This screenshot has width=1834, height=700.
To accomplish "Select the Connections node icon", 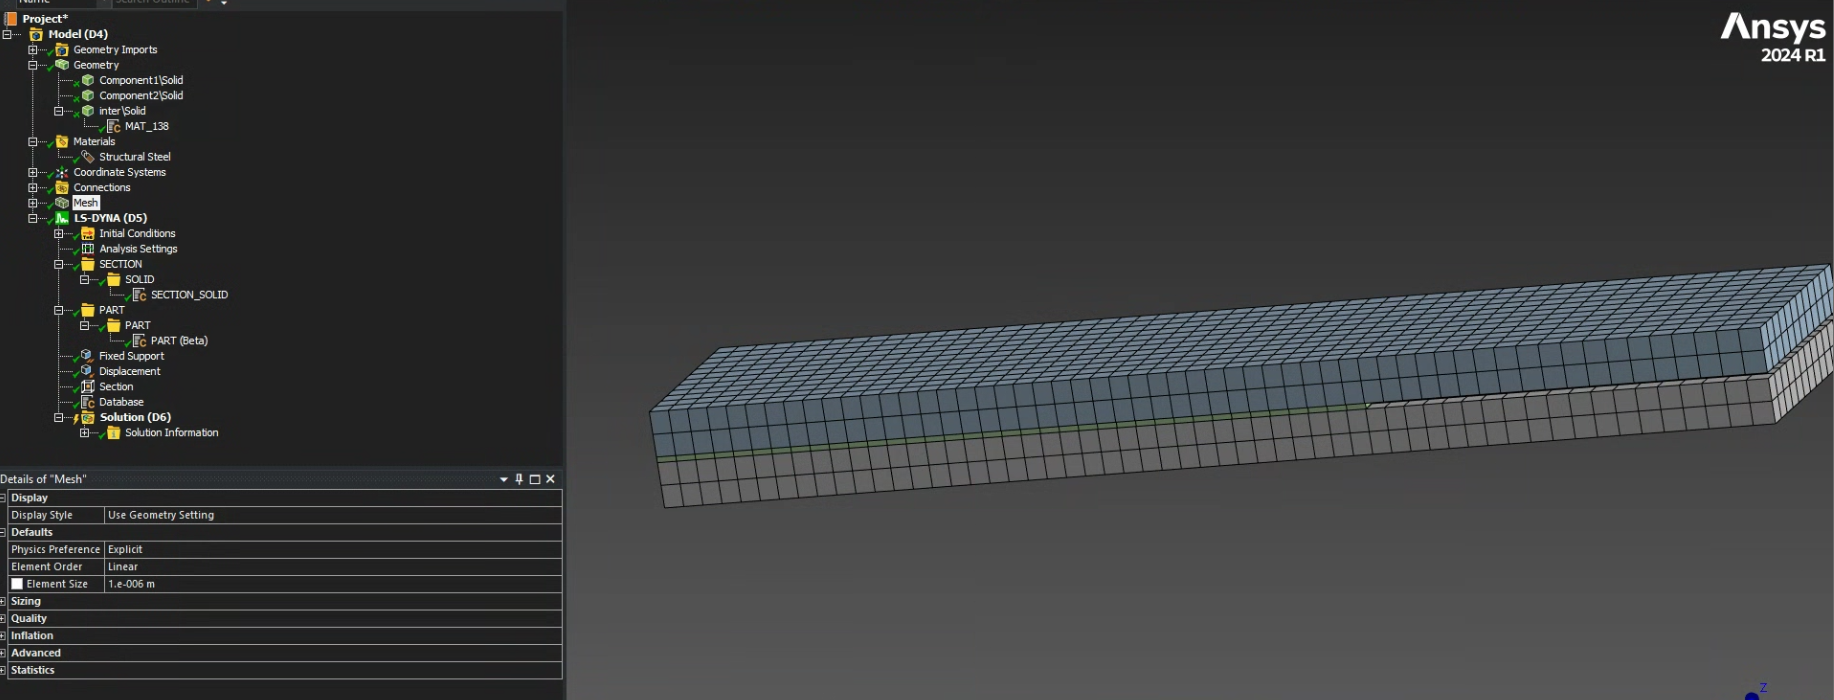I will tap(62, 187).
